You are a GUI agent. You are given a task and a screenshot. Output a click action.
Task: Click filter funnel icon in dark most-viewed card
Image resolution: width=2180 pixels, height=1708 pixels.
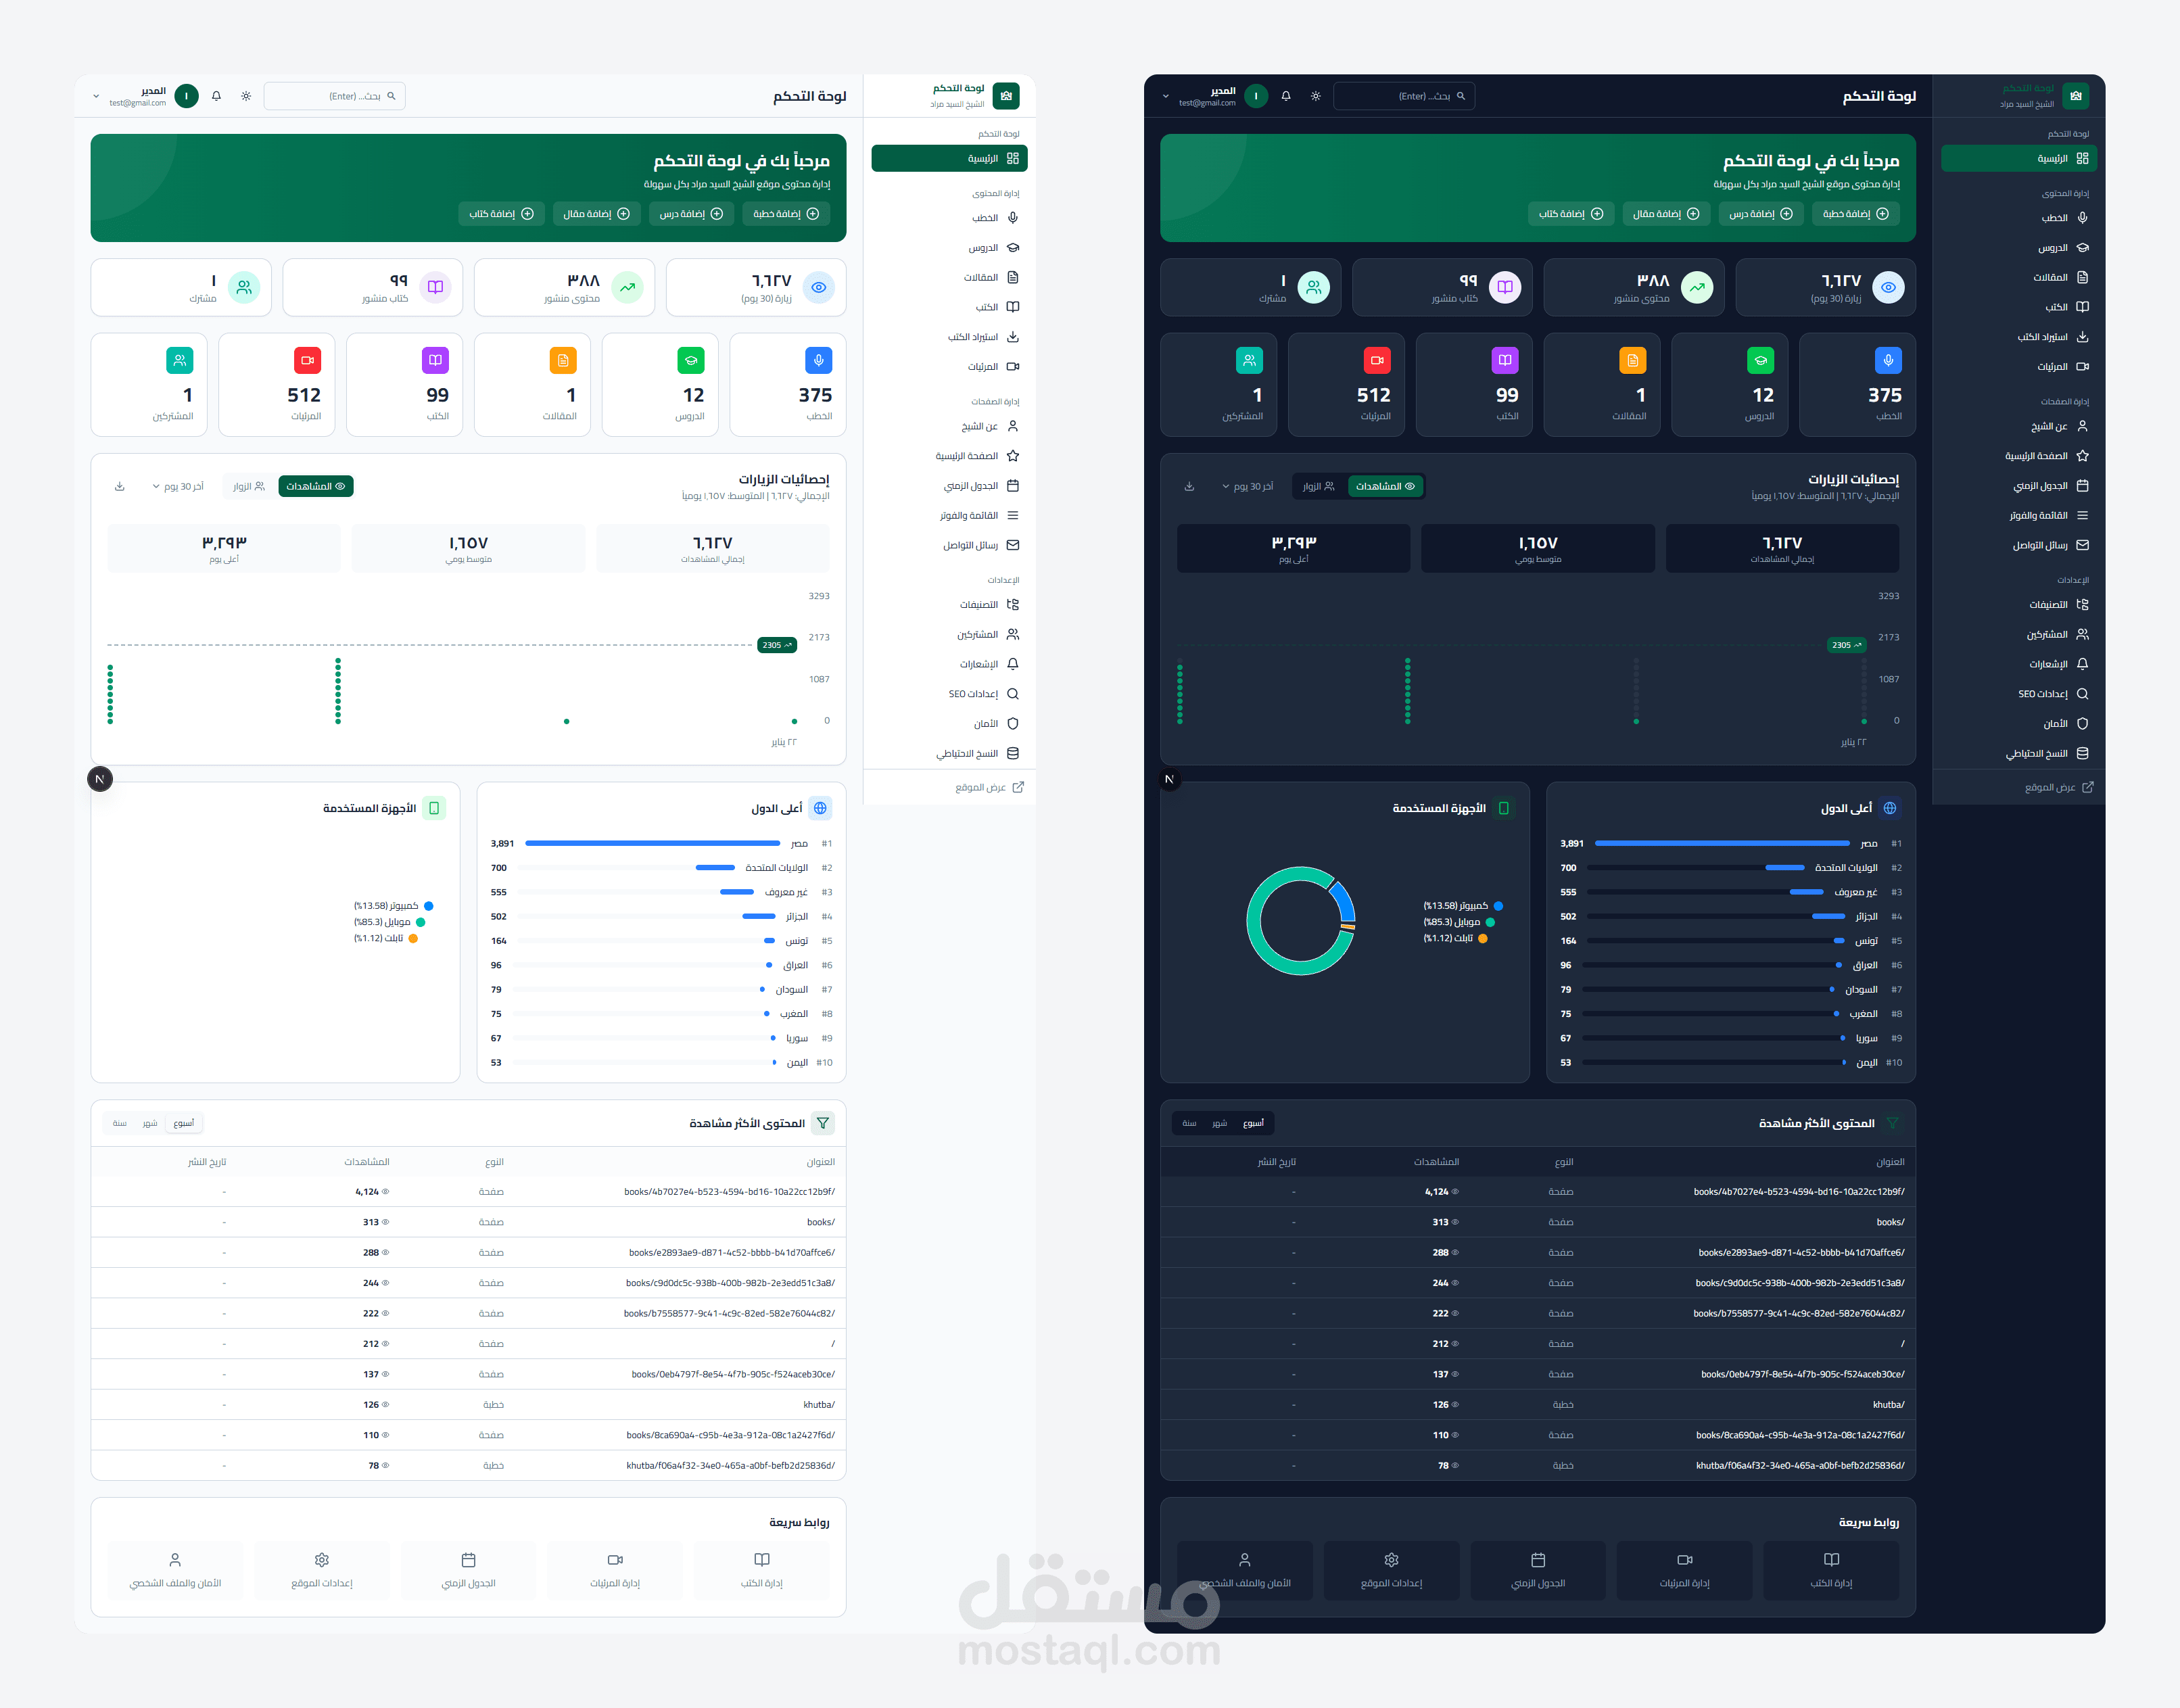point(1892,1123)
